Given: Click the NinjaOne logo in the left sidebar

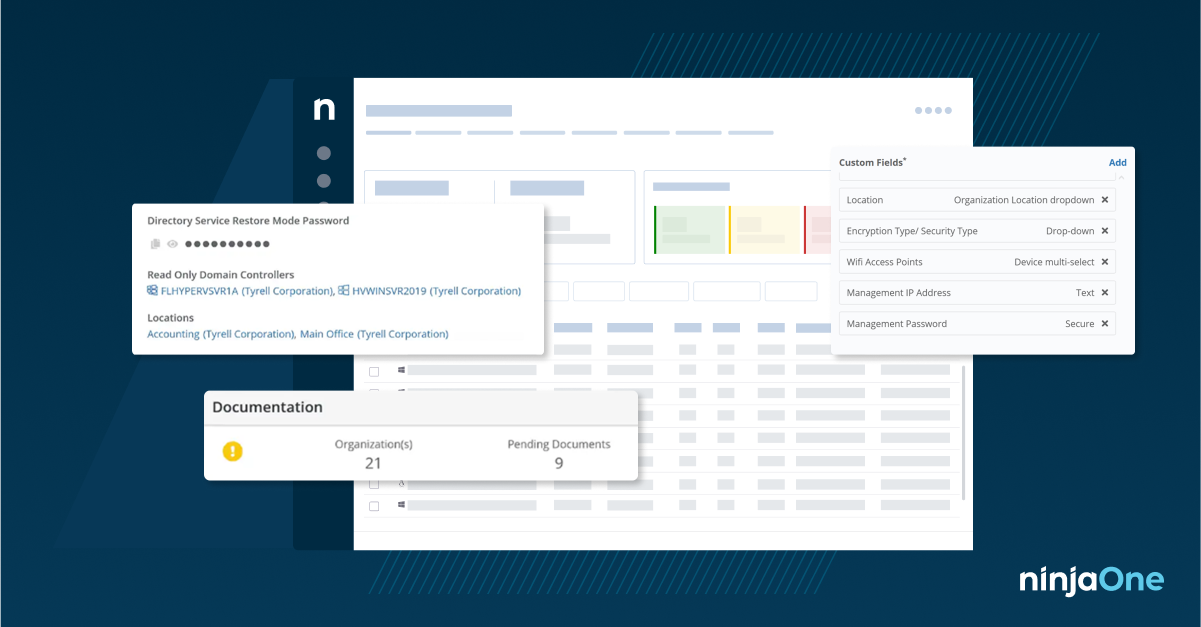Looking at the screenshot, I should click(323, 109).
